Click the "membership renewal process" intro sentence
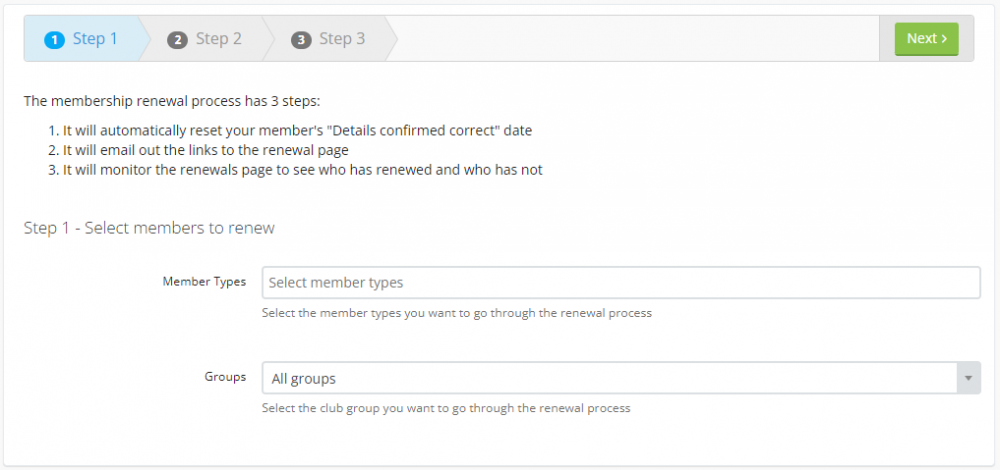 (x=172, y=101)
